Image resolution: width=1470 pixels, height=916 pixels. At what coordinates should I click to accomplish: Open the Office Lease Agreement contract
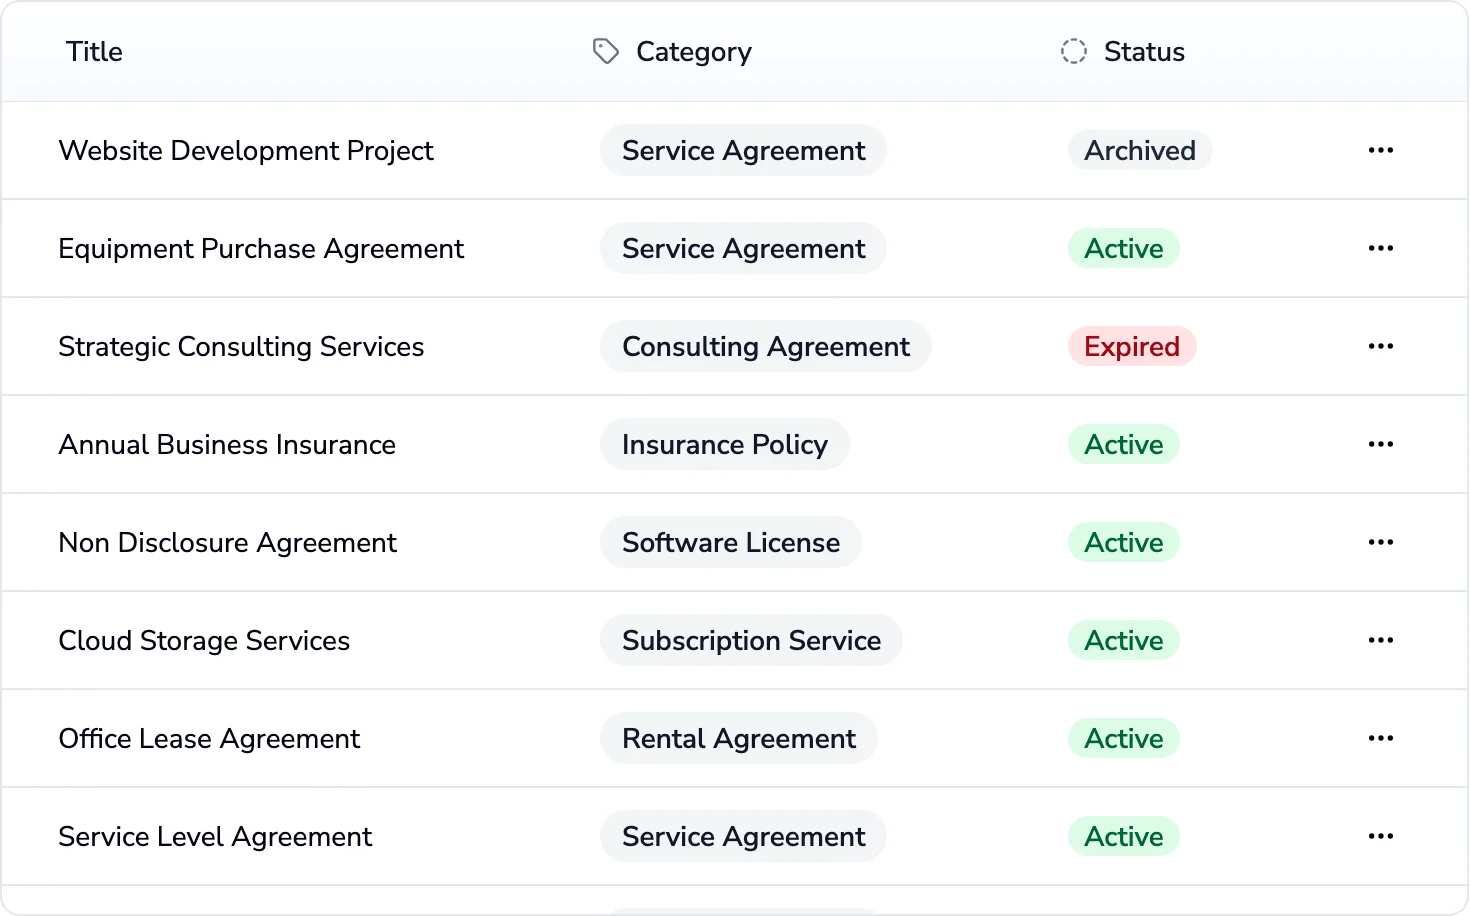[209, 738]
